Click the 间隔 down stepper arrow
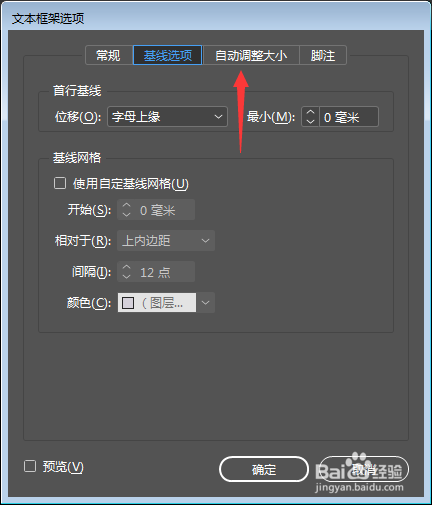 pyautogui.click(x=126, y=276)
